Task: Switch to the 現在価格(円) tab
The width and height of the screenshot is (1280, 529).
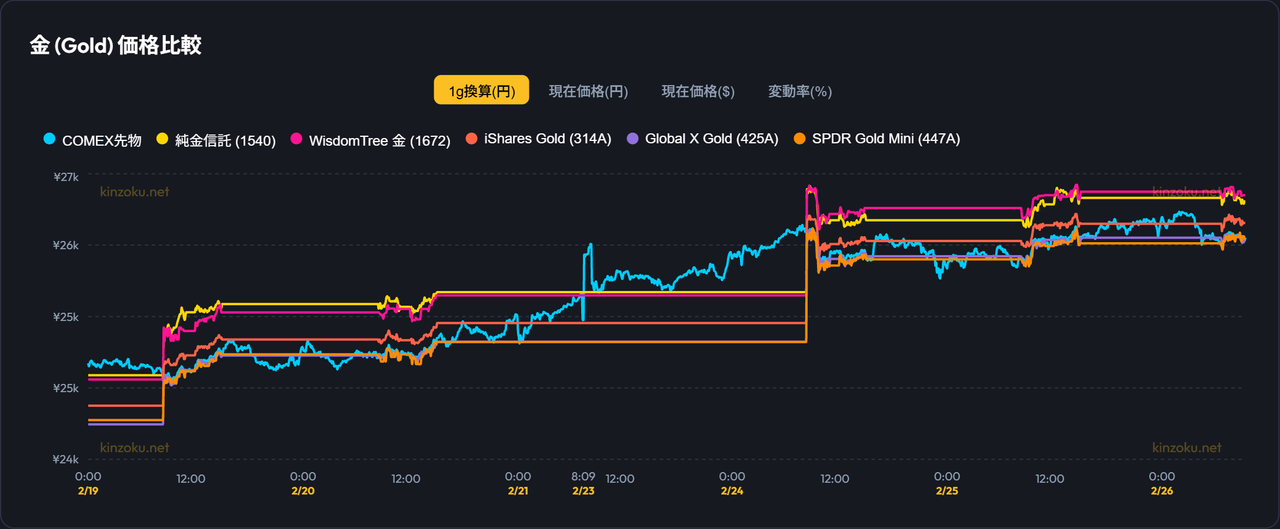Action: pos(588,91)
